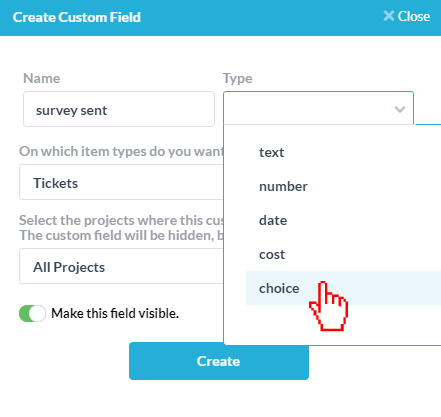441x417 pixels.
Task: Click the item types question text
Action: [121, 151]
